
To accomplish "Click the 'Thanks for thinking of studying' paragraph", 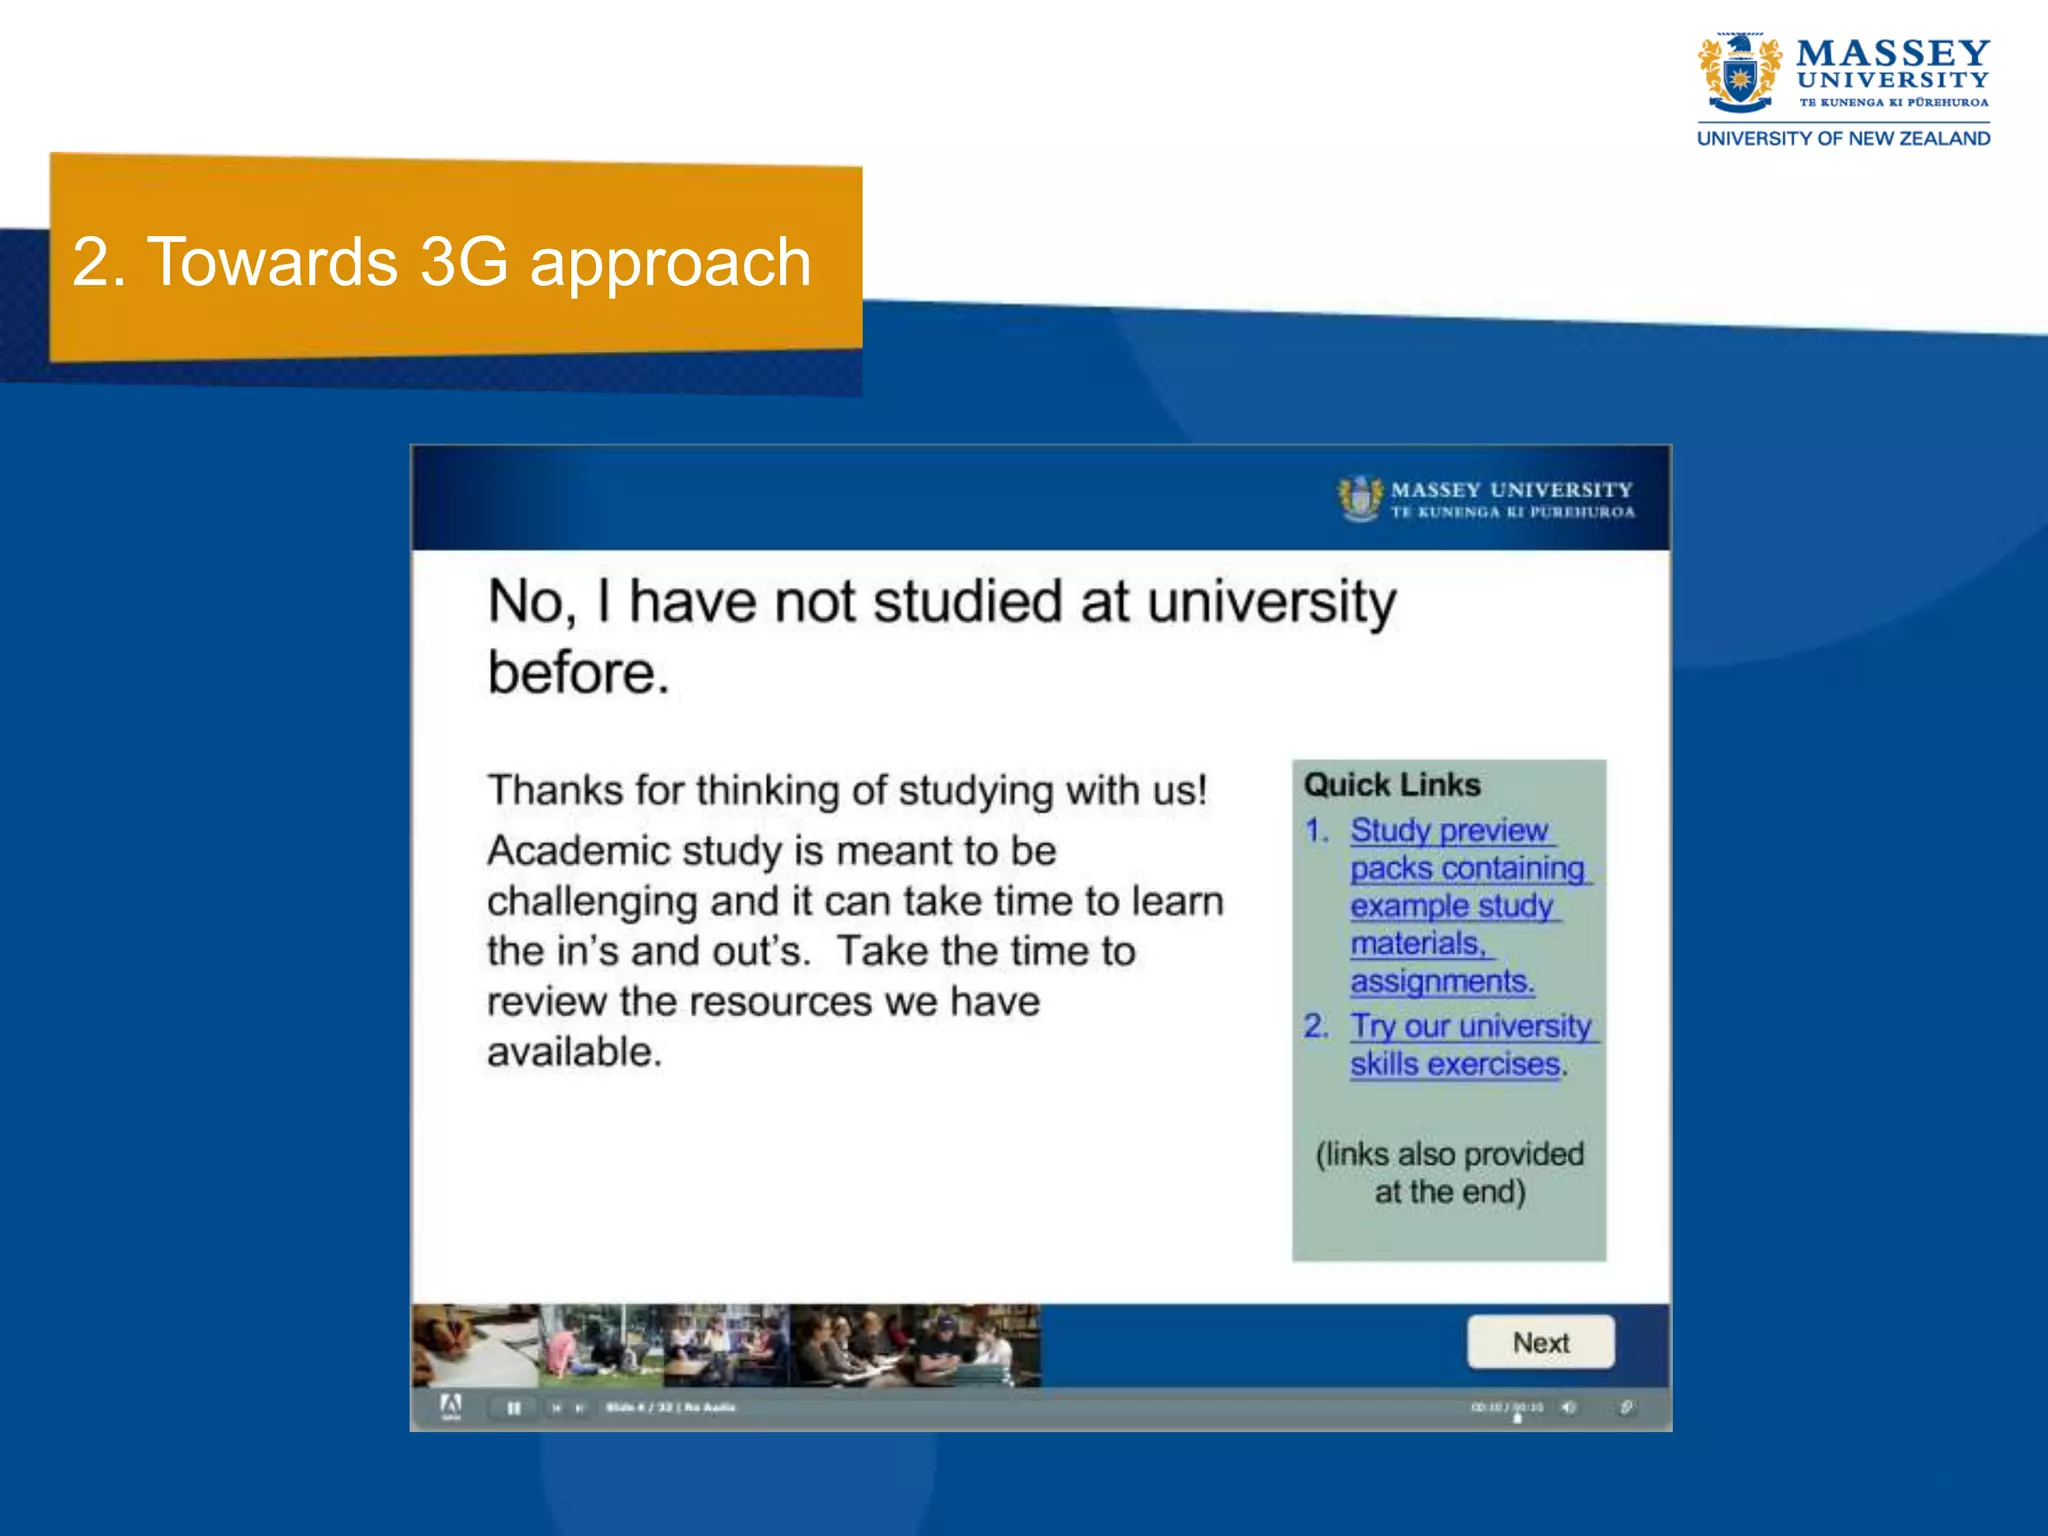I will coord(846,790).
